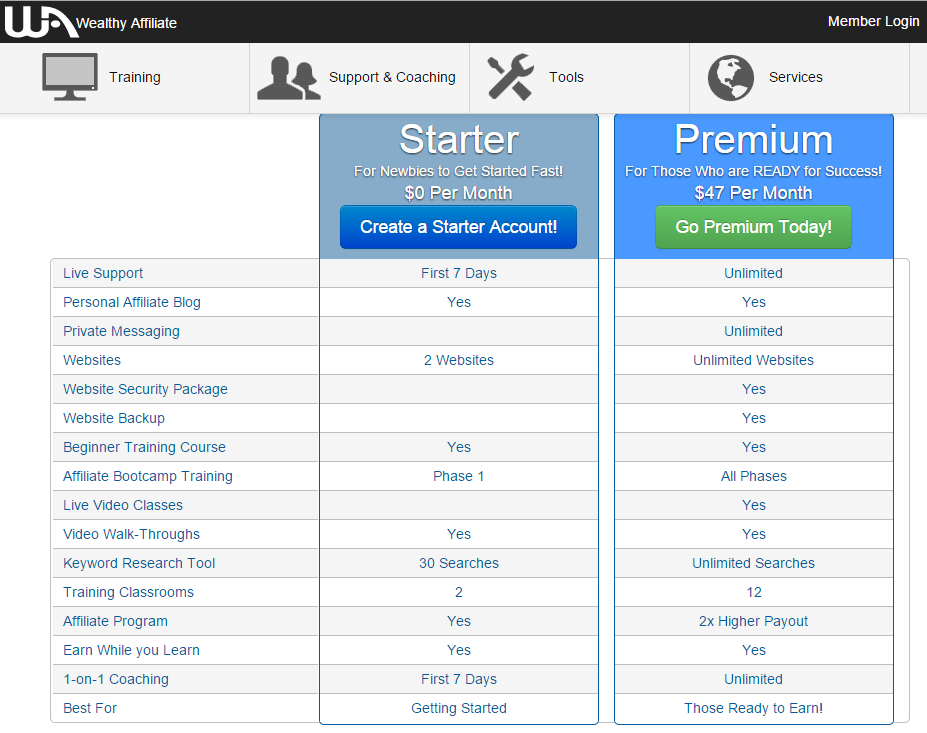Click the Those Ready to Earn cell
Viewport: 927px width, 733px height.
coord(753,708)
